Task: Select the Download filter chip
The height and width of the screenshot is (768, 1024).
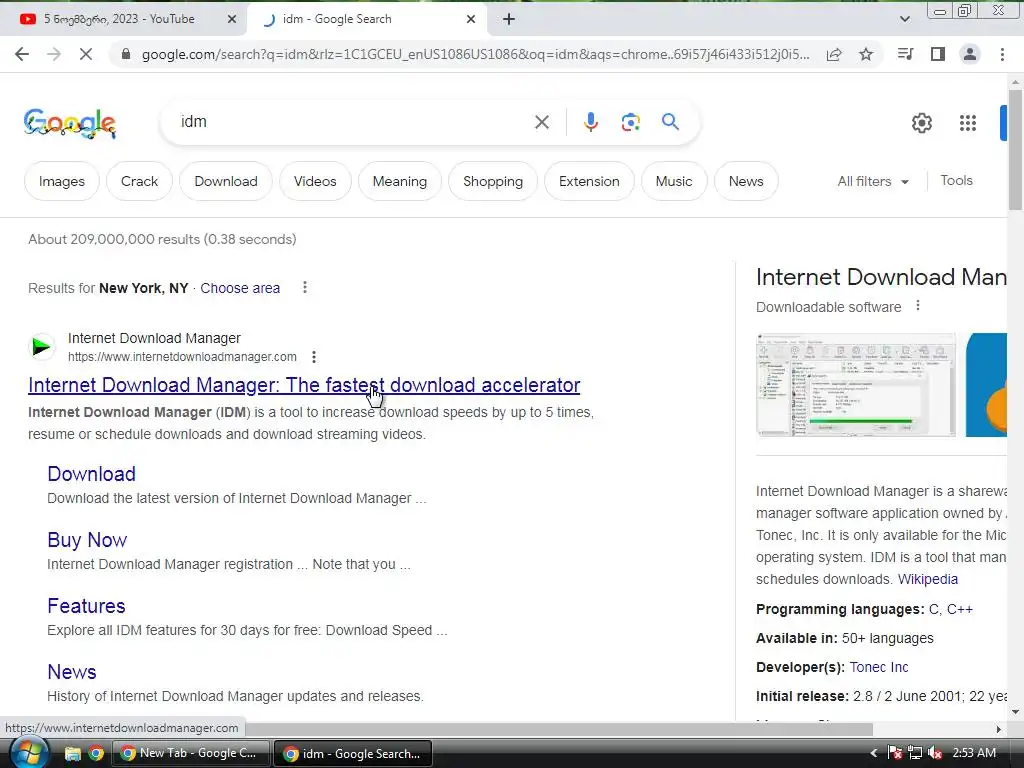Action: click(x=226, y=182)
